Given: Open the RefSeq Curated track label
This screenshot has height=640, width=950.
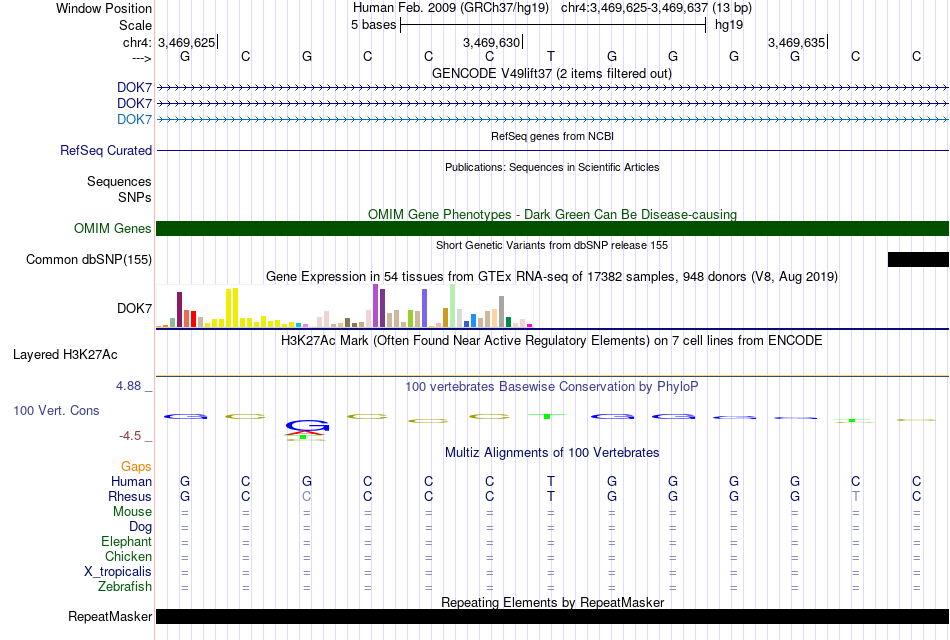Looking at the screenshot, I should coord(106,150).
